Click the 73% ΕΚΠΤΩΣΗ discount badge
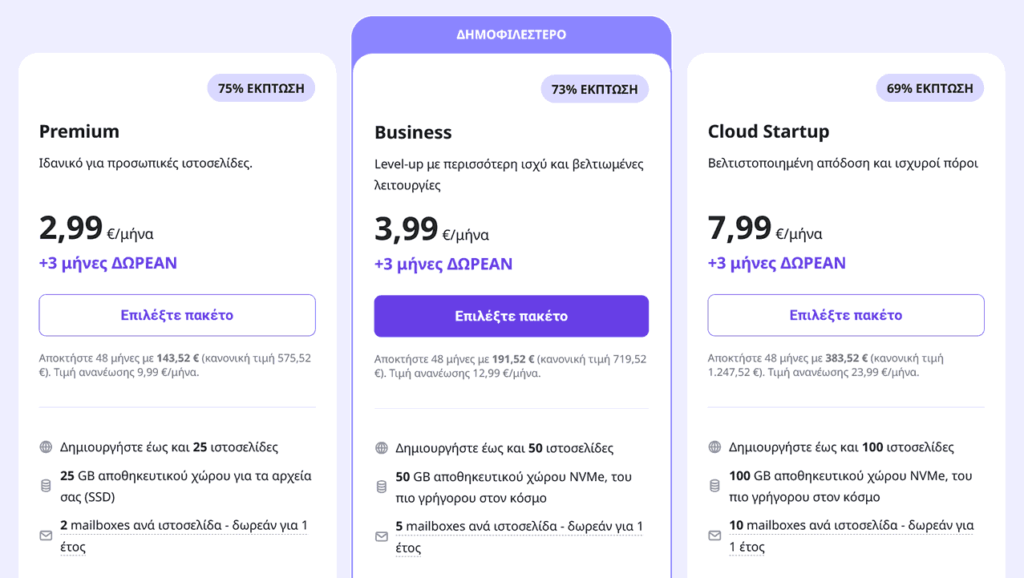Screen dimensions: 1024x578 coord(594,89)
